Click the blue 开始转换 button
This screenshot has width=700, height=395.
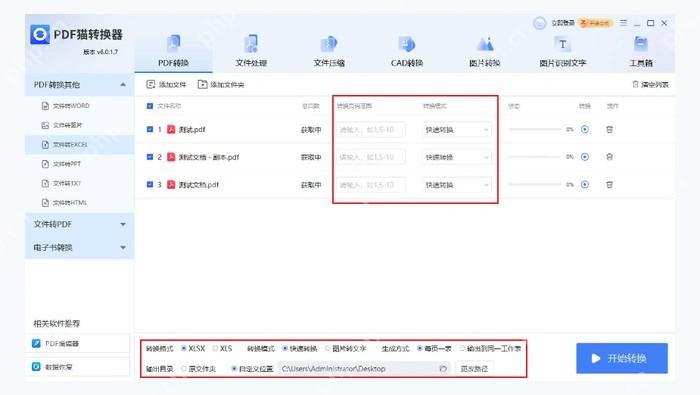coord(622,358)
